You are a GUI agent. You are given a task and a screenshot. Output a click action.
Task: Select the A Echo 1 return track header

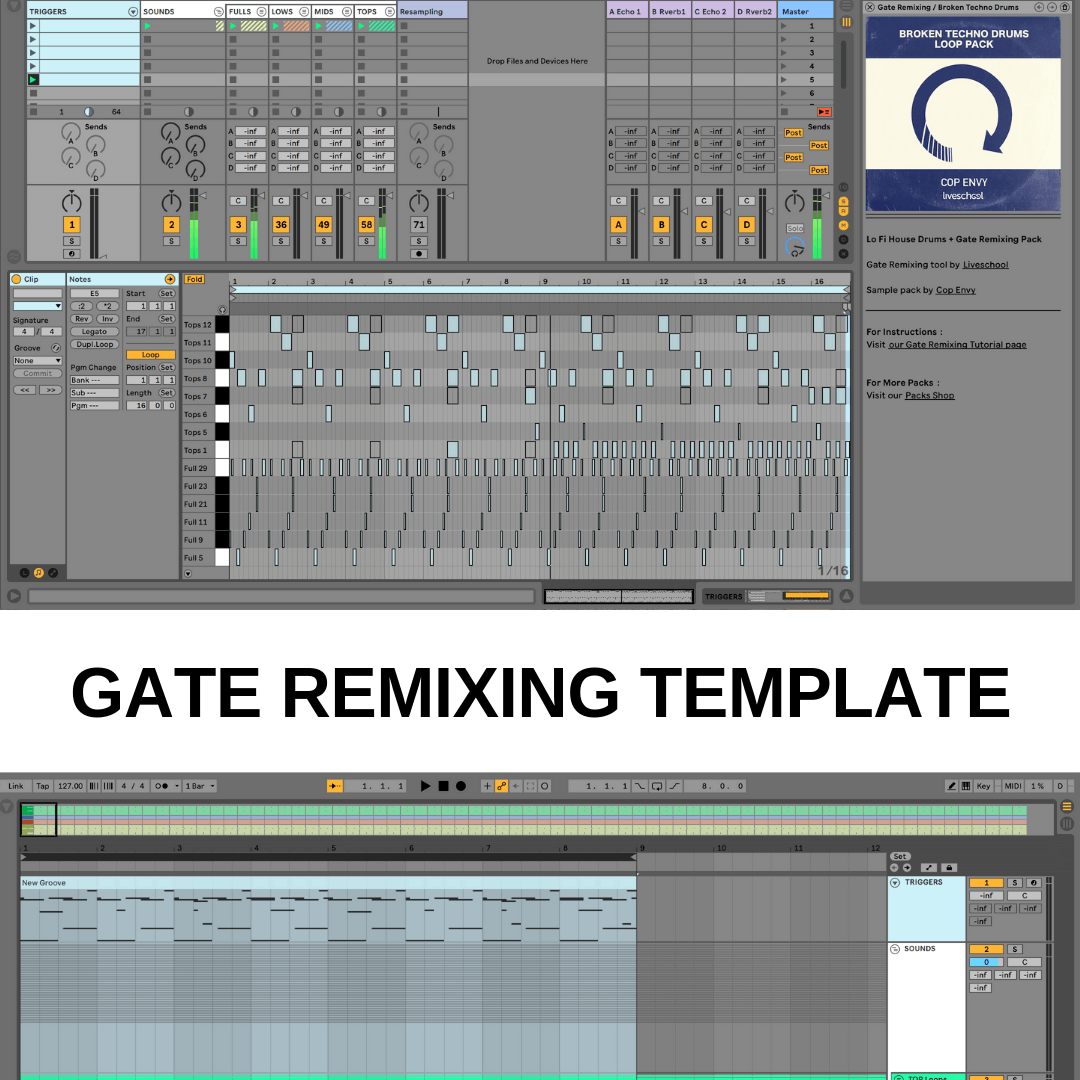tap(626, 11)
